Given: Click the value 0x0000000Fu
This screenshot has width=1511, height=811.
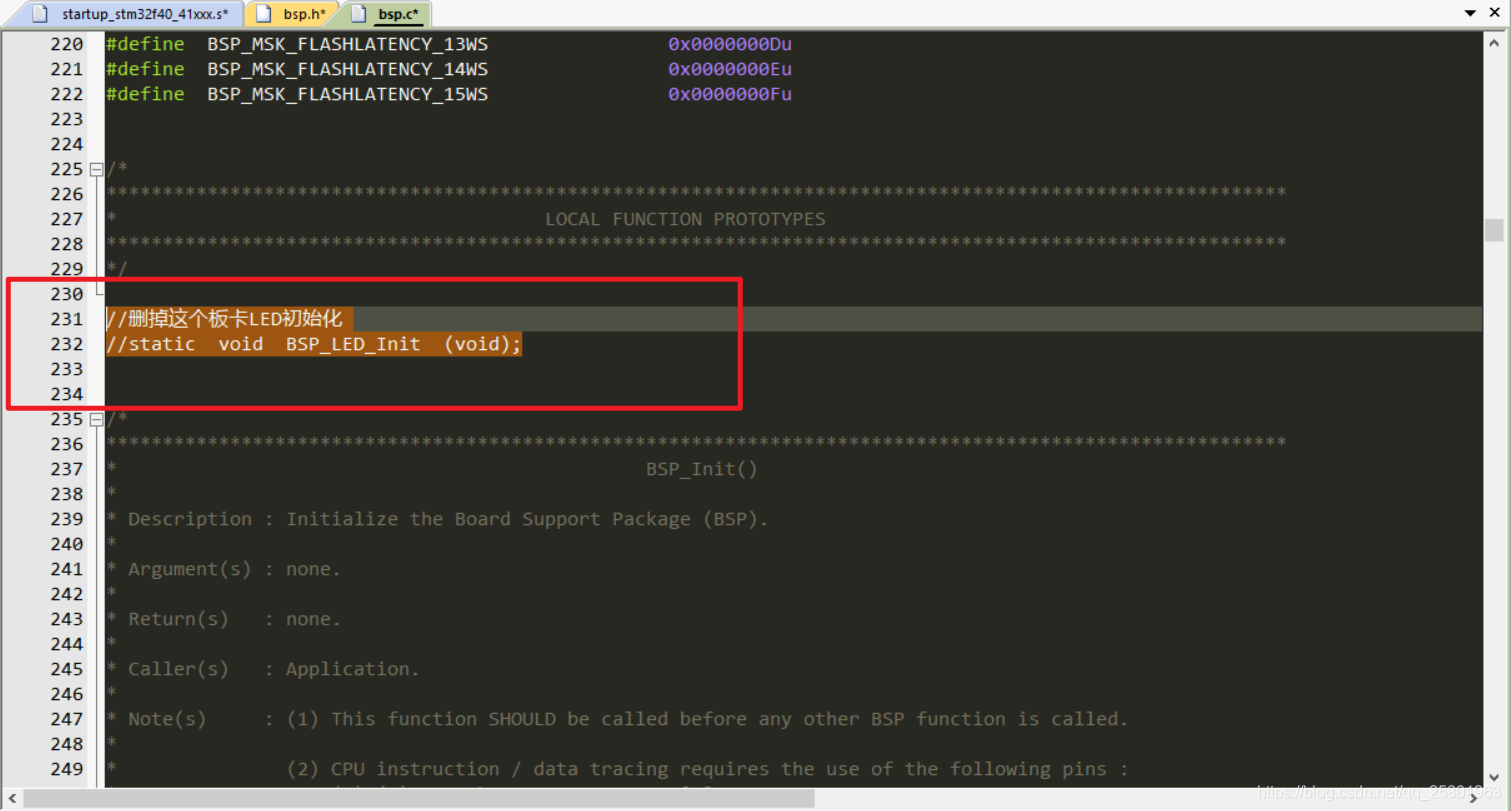Looking at the screenshot, I should pyautogui.click(x=730, y=94).
